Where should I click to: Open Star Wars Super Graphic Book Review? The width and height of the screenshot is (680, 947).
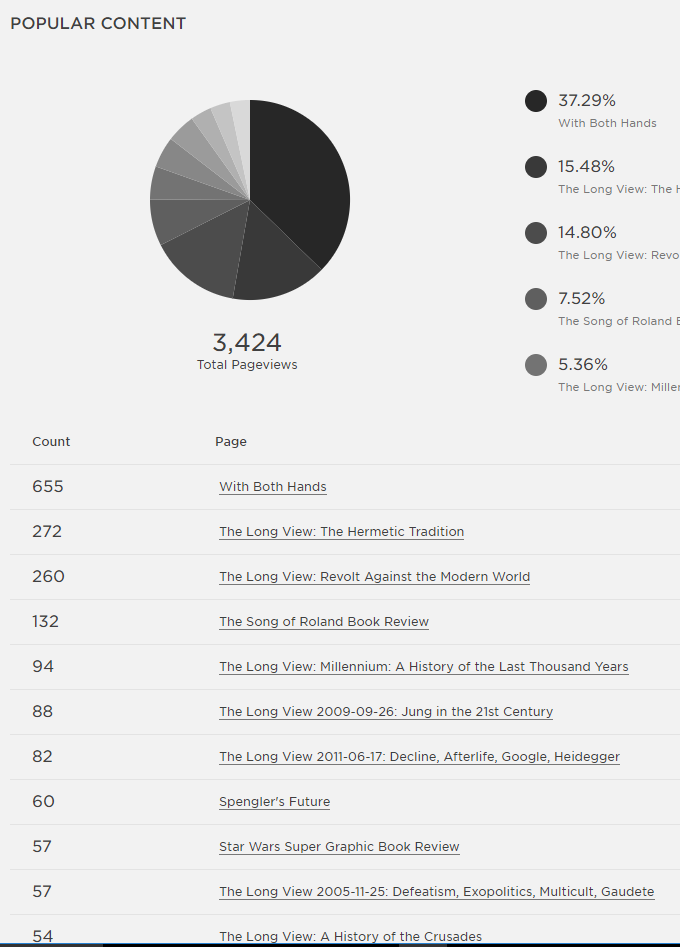[339, 846]
